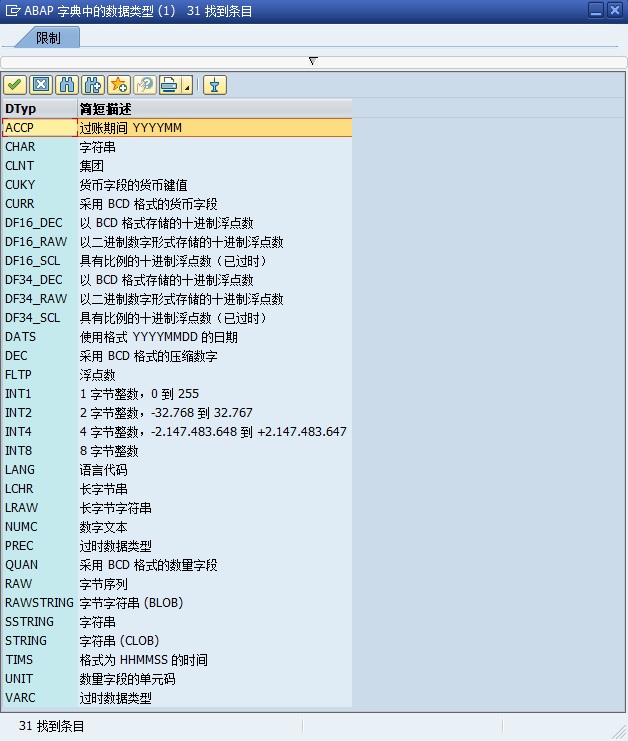Toggle the pin dialog icon
Screen dimensions: 628x741
coord(215,85)
